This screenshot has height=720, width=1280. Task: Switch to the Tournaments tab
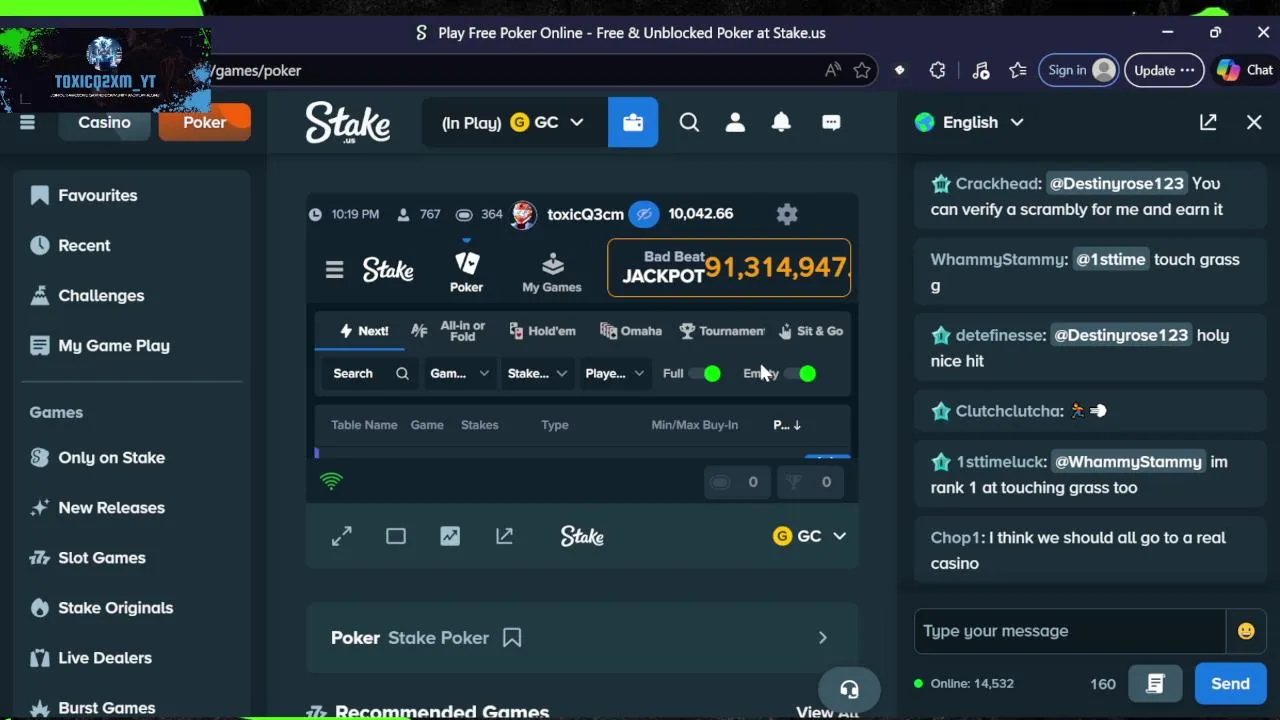tap(722, 331)
